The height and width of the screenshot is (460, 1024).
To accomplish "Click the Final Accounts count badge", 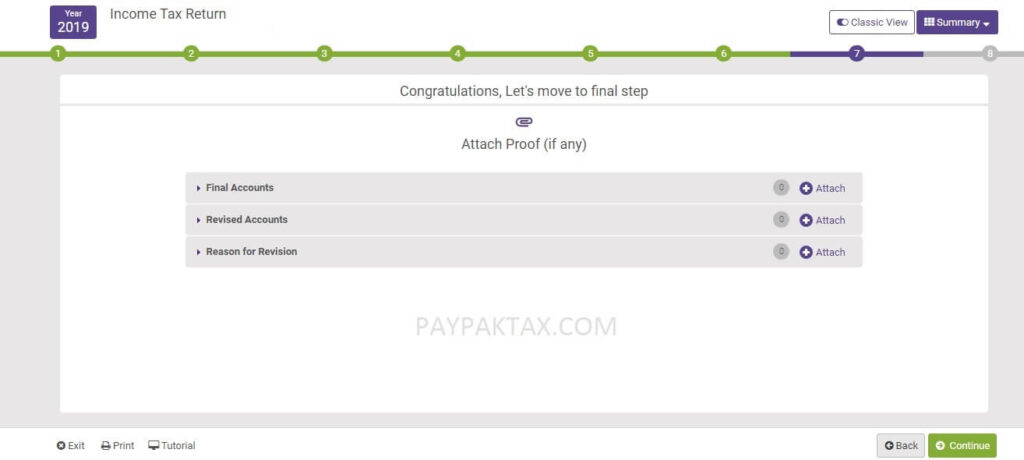I will (781, 188).
